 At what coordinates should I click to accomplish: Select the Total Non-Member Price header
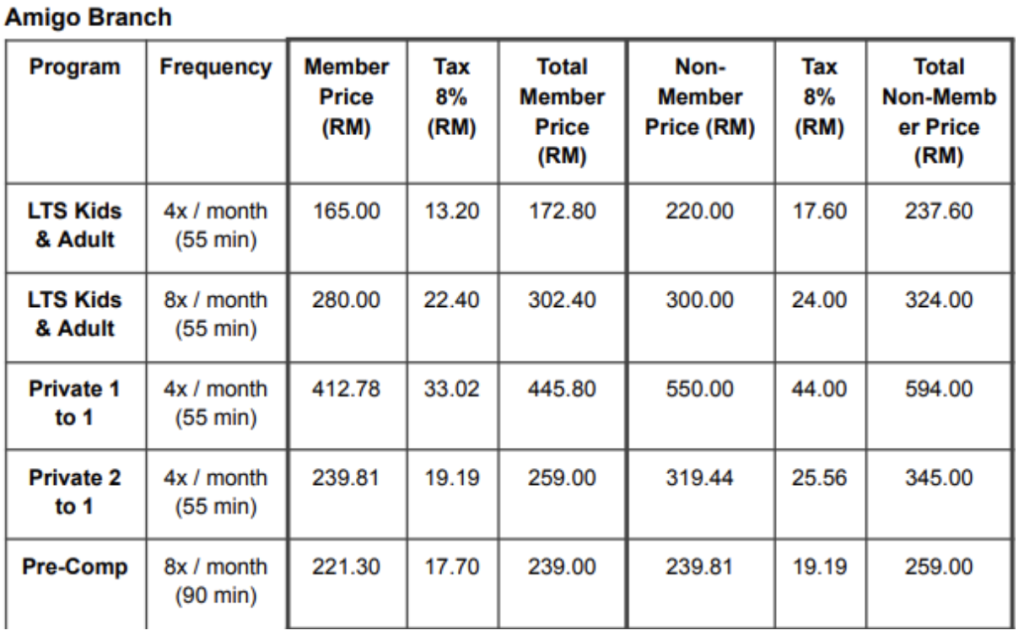coord(938,111)
